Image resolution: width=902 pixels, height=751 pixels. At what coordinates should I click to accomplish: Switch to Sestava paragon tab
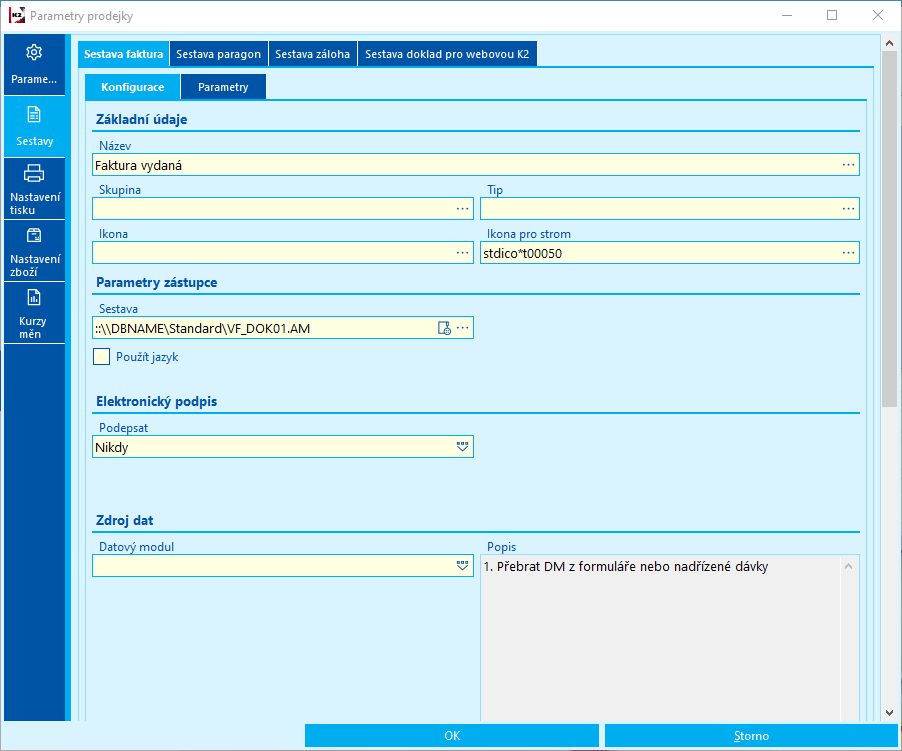point(219,54)
